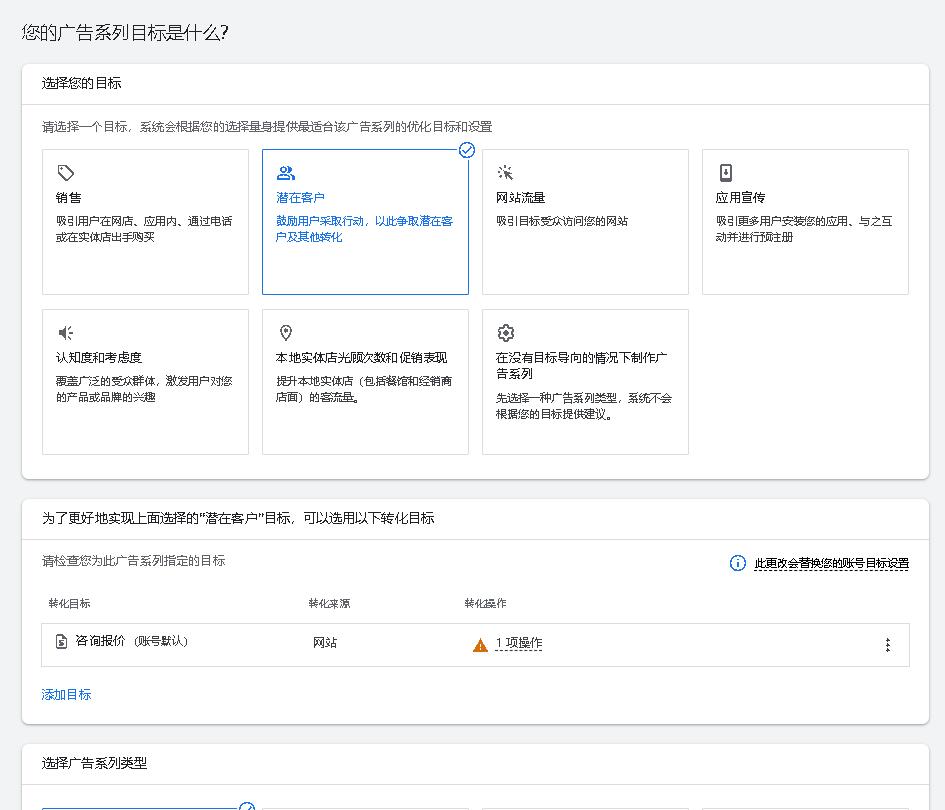This screenshot has height=810, width=945.
Task: Click the 潜在客户 people icon
Action: point(286,173)
